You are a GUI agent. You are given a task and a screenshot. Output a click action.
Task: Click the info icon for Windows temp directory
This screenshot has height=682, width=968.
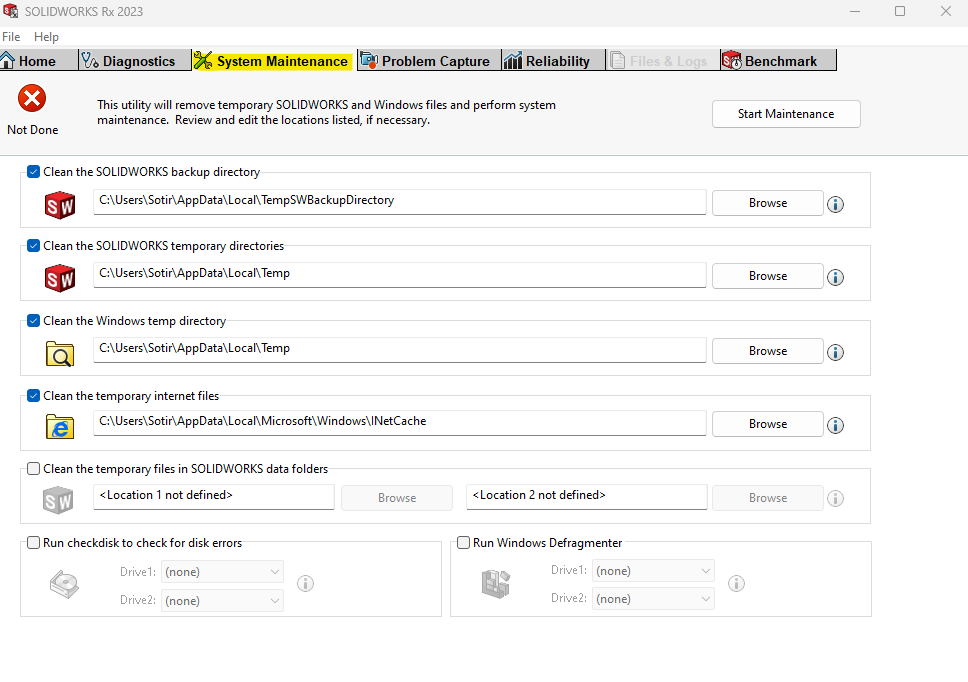836,352
